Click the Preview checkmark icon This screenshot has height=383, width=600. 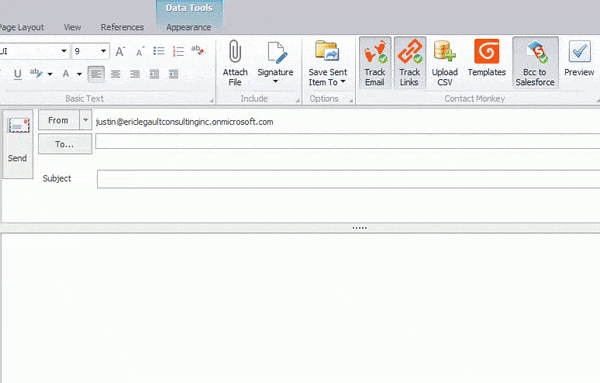point(579,51)
